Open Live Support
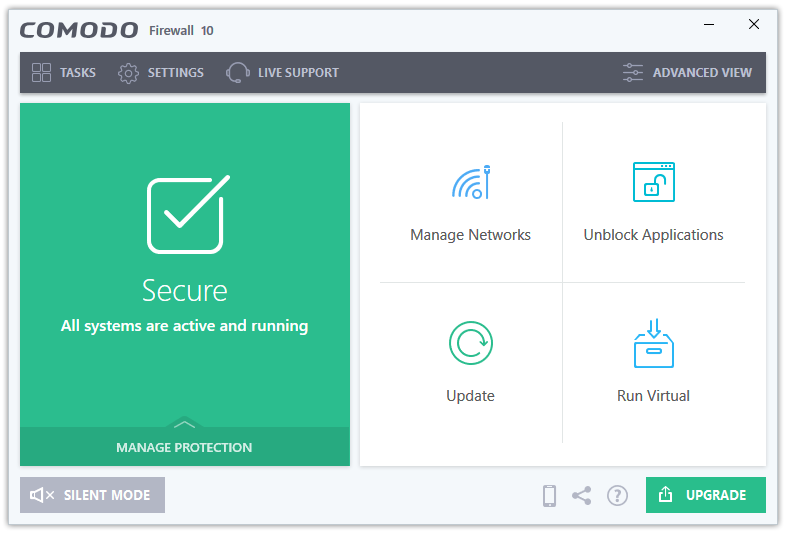This screenshot has height=535, width=788. click(282, 72)
